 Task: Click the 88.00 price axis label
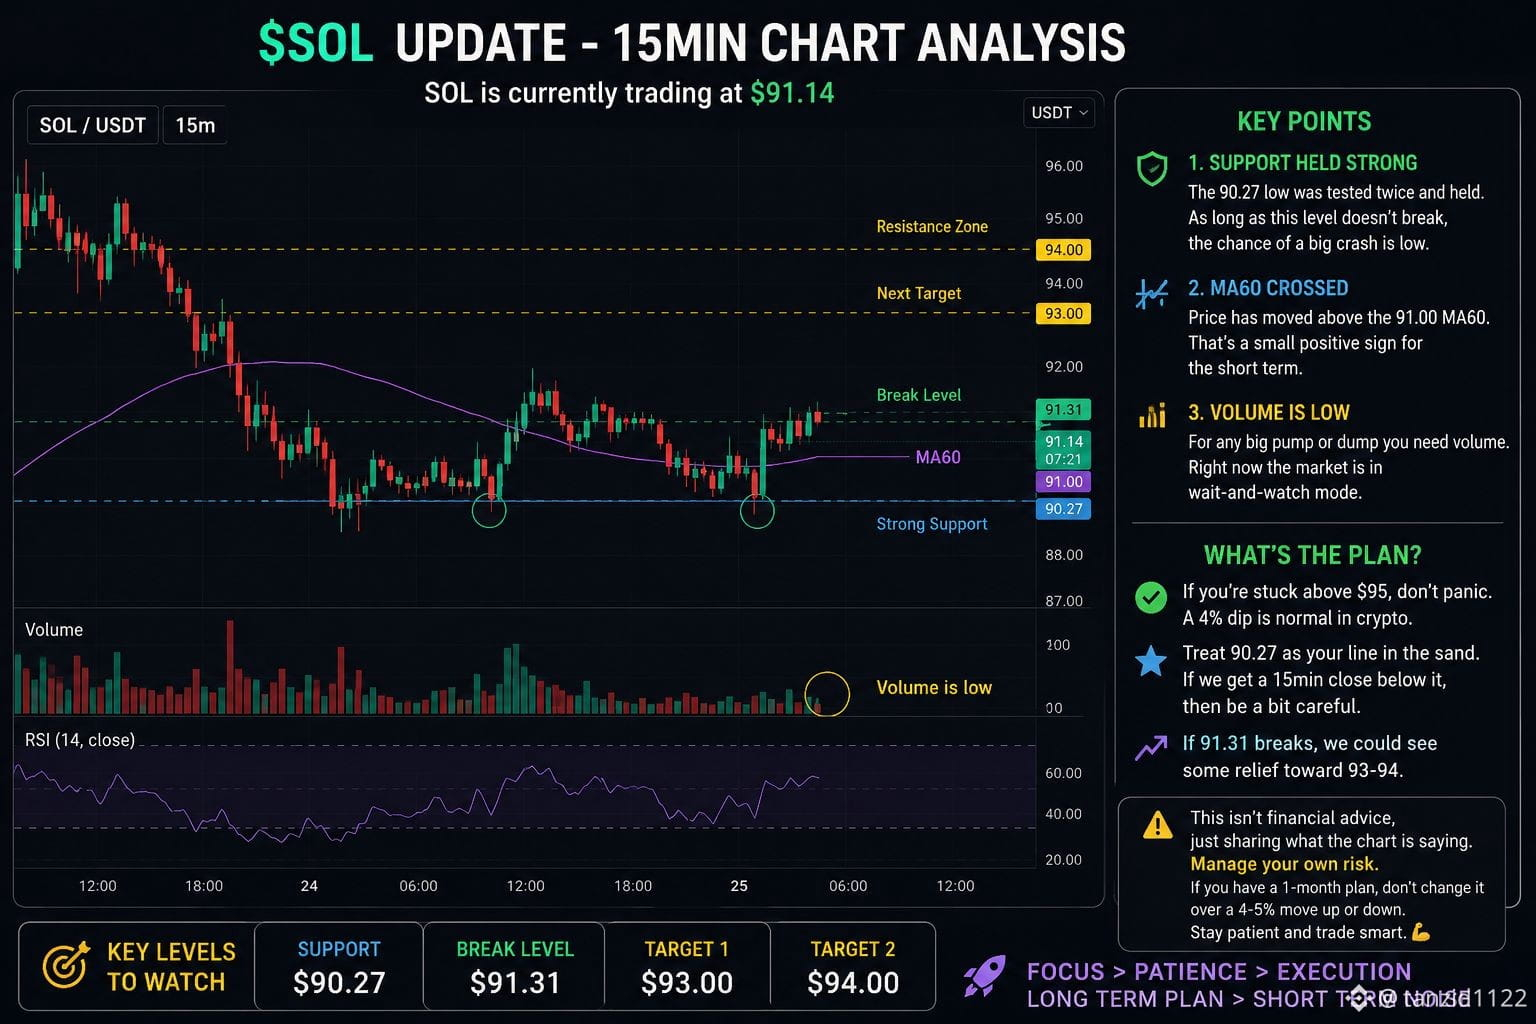point(1064,555)
